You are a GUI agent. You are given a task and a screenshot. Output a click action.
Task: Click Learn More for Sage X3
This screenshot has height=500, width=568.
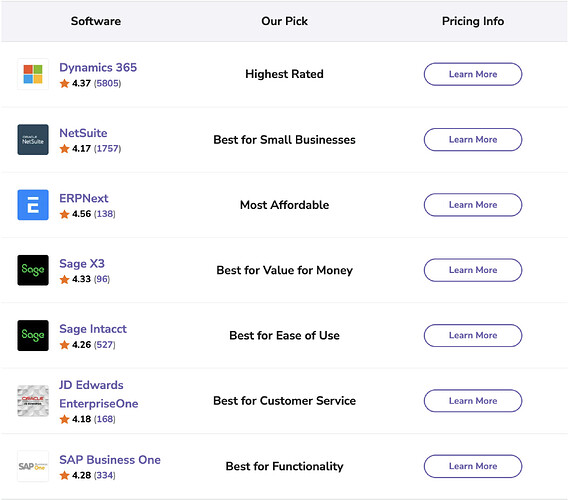(473, 270)
